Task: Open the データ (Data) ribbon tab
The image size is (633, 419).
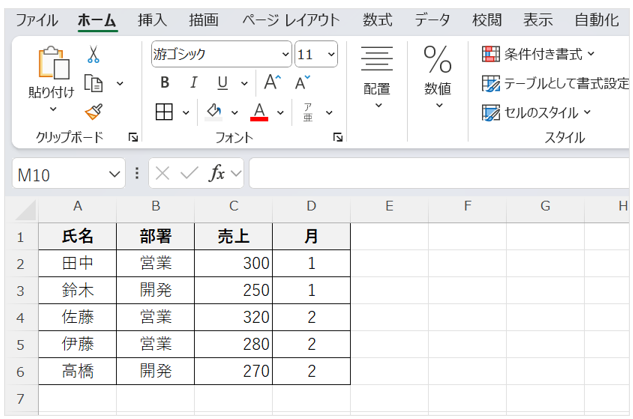Action: click(432, 19)
